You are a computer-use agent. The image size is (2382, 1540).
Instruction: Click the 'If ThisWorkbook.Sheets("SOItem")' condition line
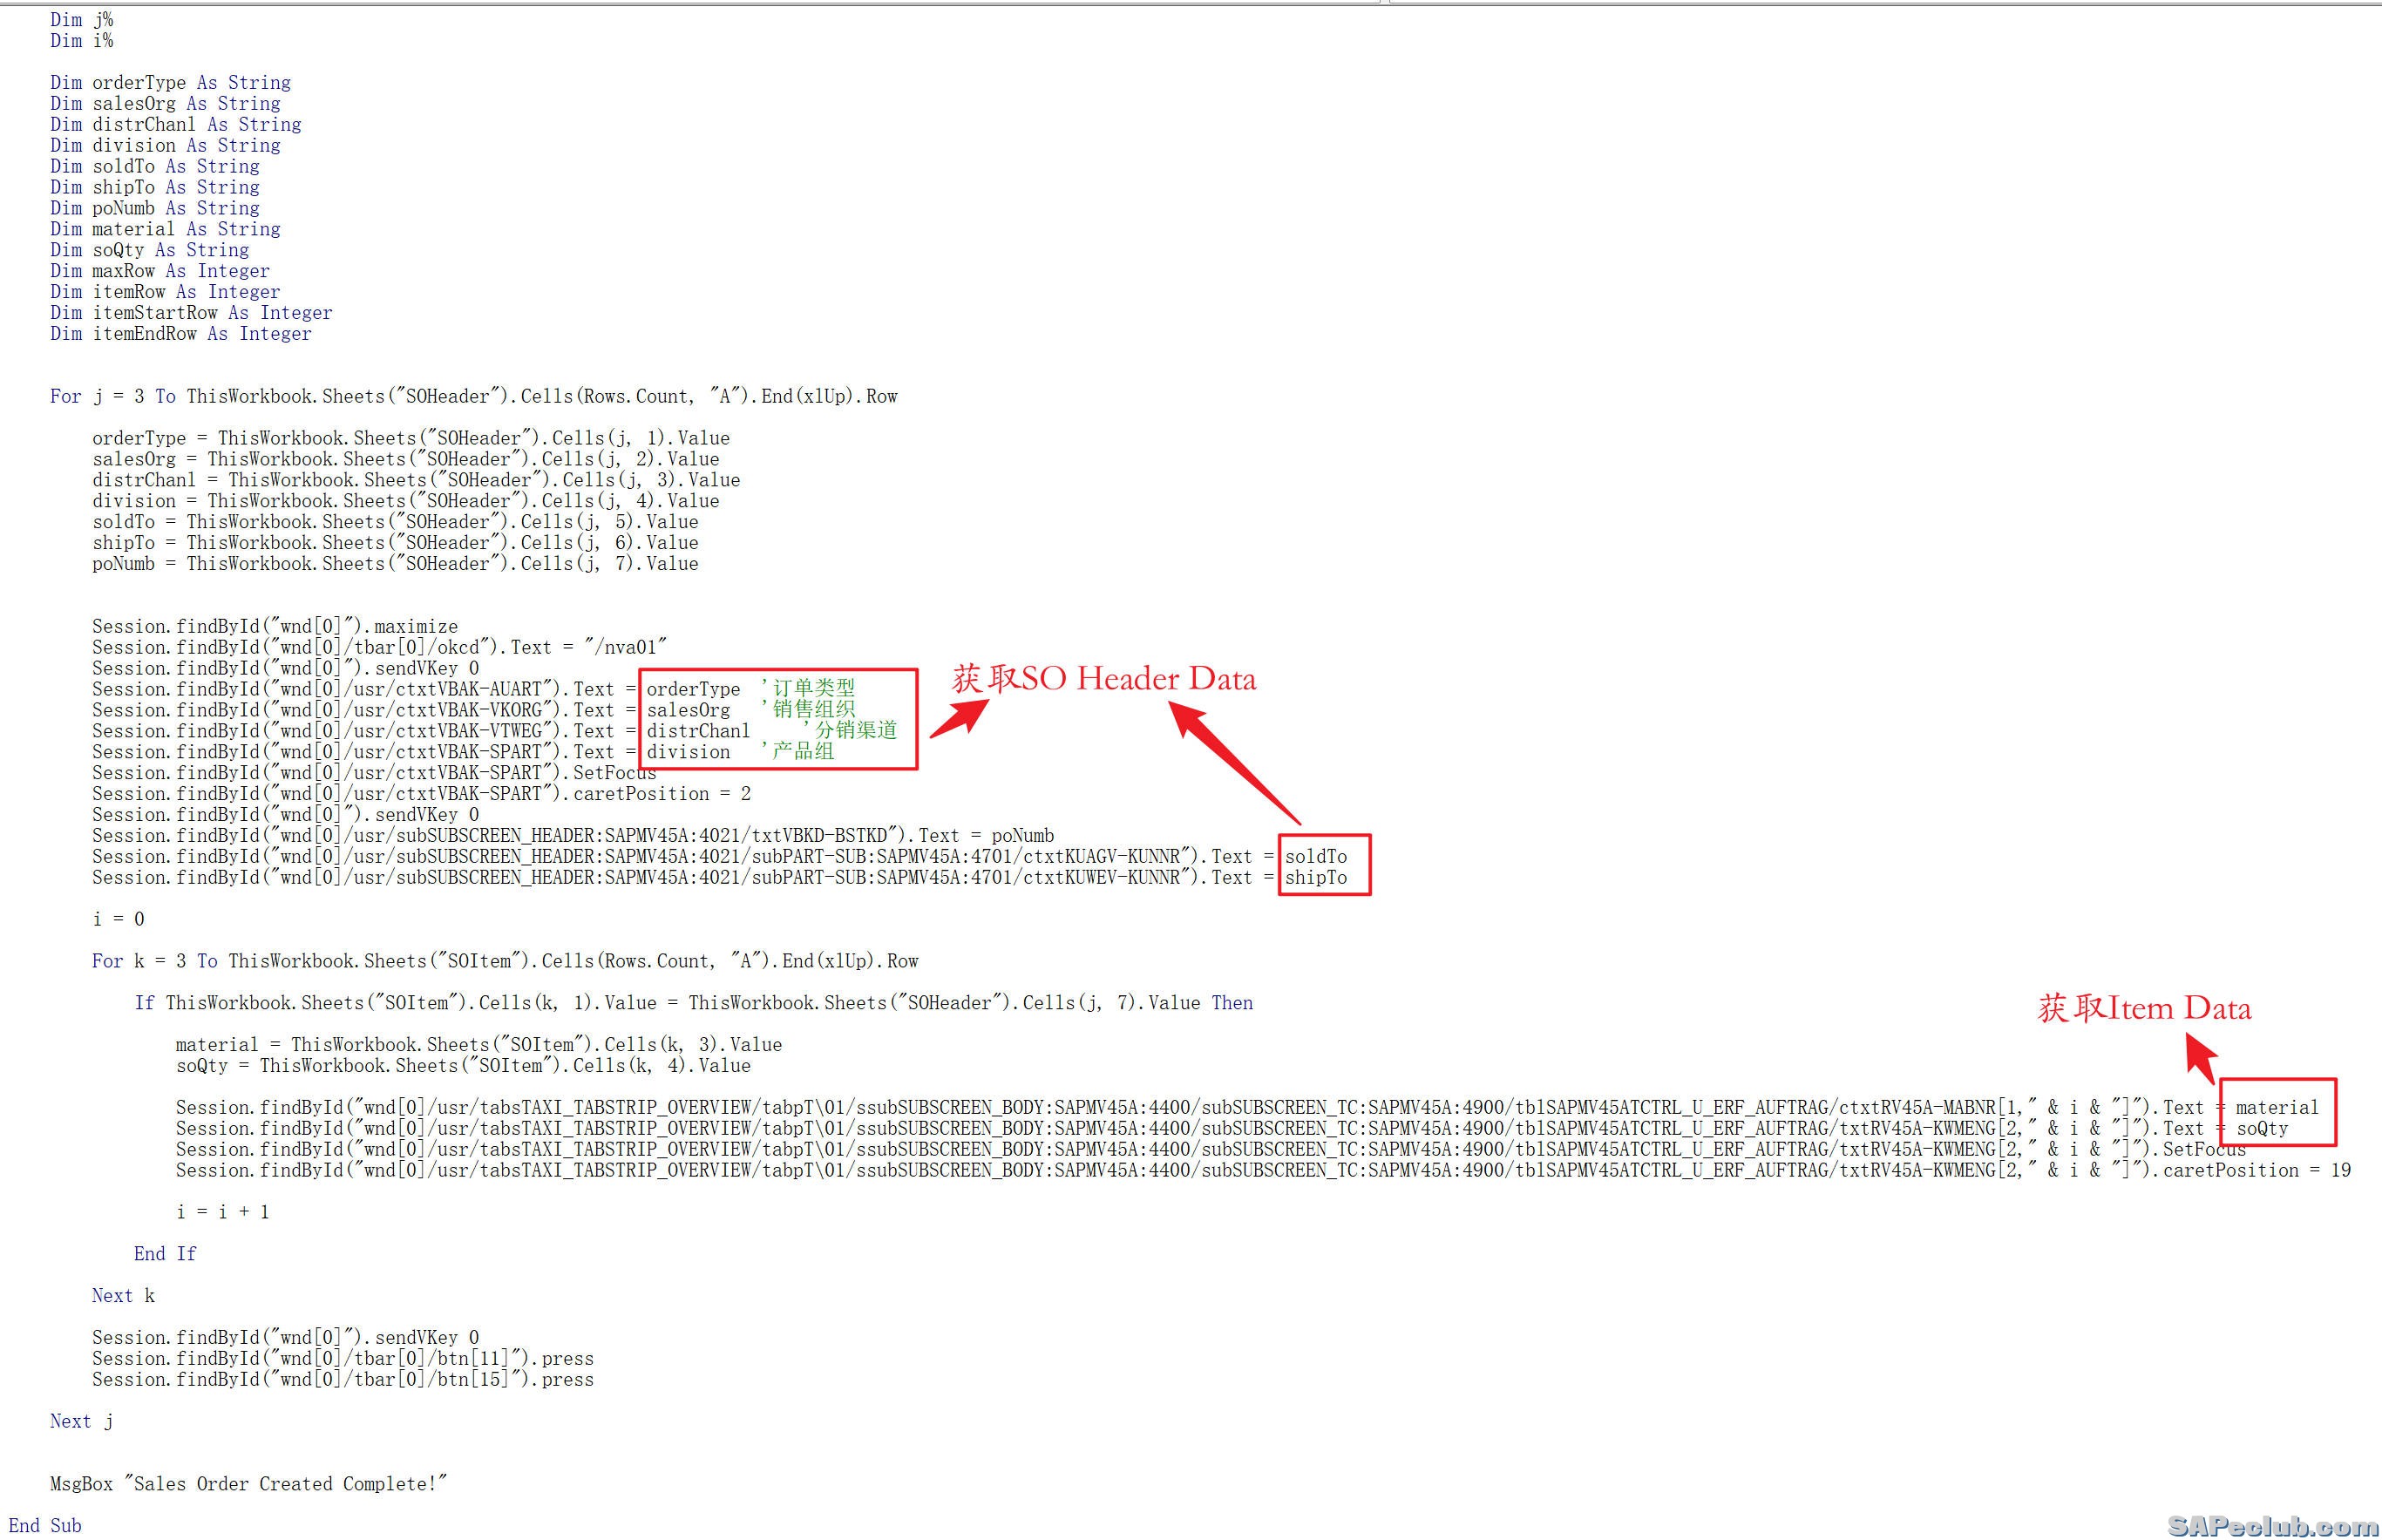pos(694,1004)
